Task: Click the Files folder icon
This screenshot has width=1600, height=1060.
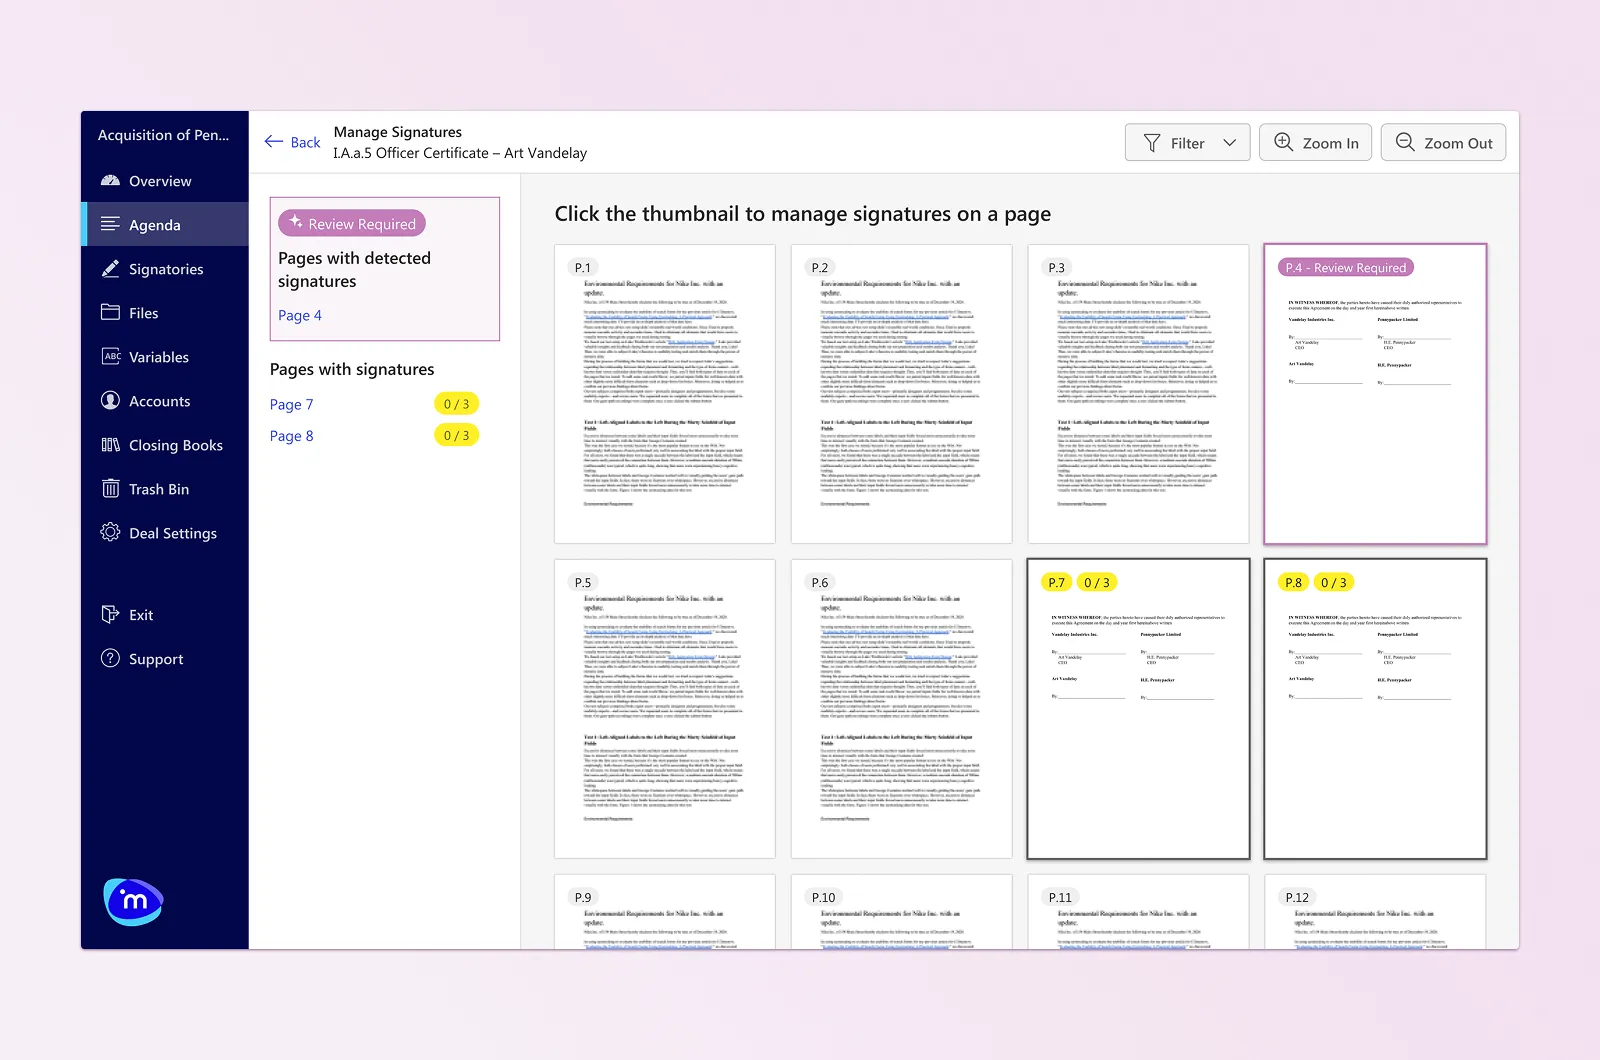Action: (110, 312)
